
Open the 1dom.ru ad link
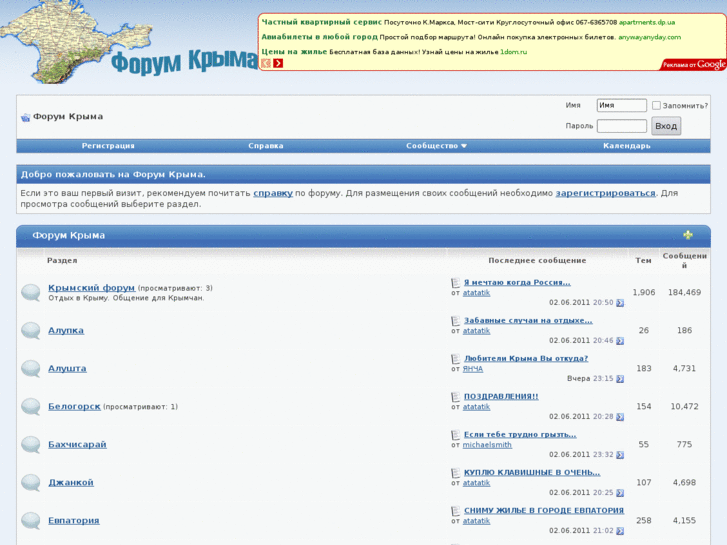513,52
